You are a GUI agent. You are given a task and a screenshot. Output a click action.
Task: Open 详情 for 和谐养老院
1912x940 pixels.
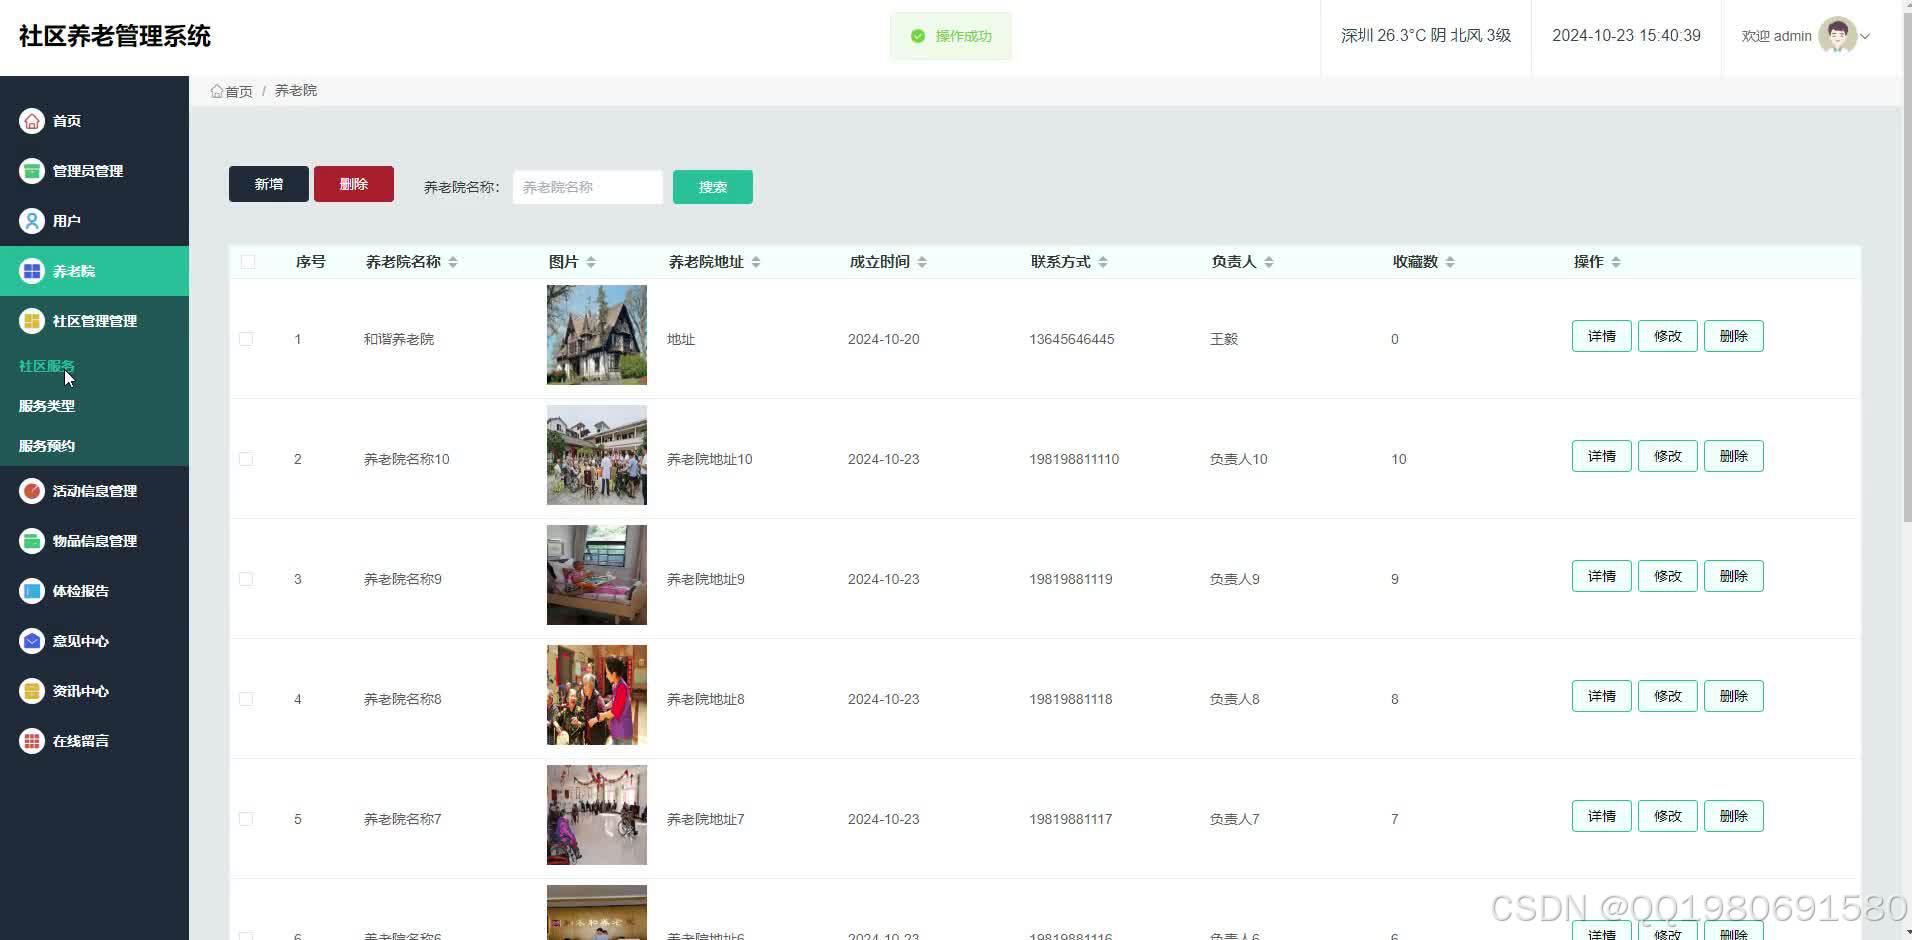1602,336
